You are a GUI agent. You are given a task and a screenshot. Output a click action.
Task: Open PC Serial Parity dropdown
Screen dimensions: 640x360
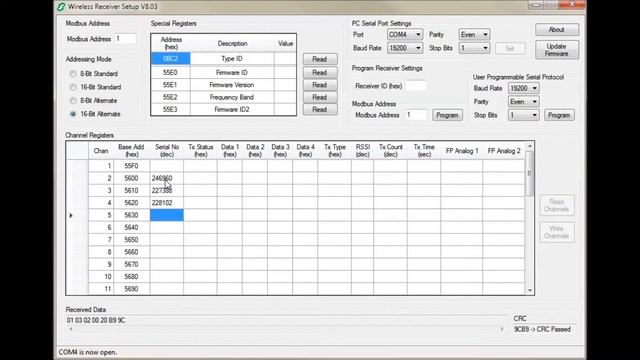tap(474, 35)
